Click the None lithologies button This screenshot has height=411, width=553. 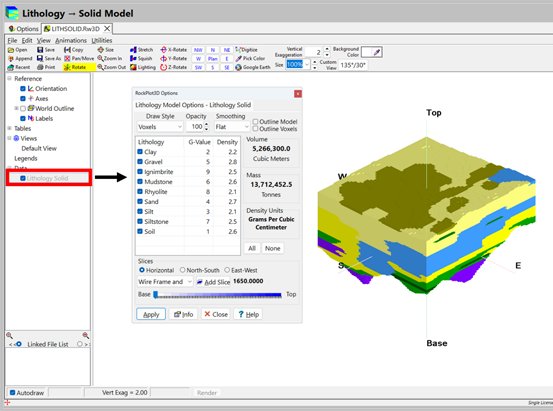273,248
